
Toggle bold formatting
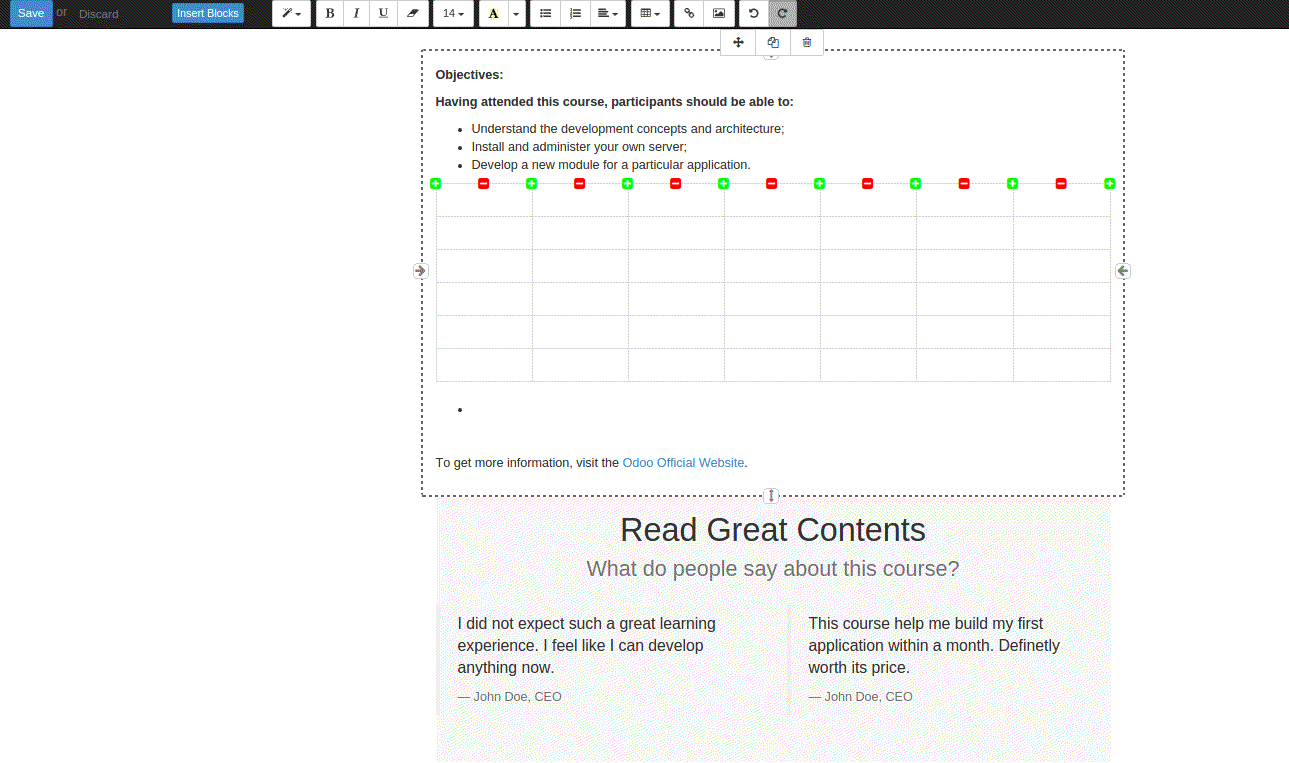click(330, 14)
